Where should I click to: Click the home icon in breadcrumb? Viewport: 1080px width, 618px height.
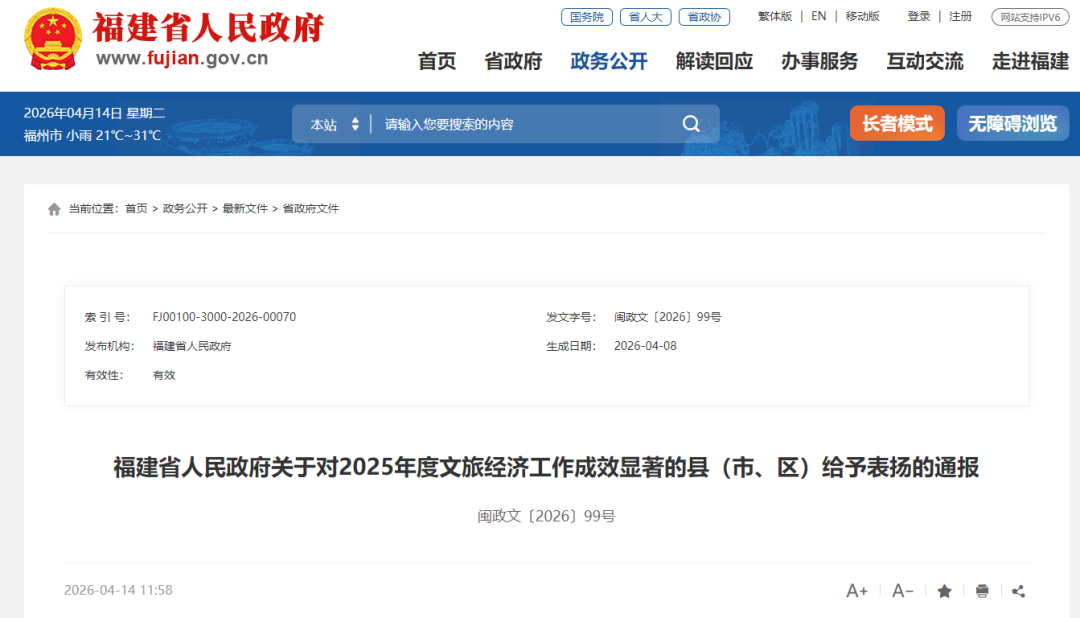click(x=54, y=209)
